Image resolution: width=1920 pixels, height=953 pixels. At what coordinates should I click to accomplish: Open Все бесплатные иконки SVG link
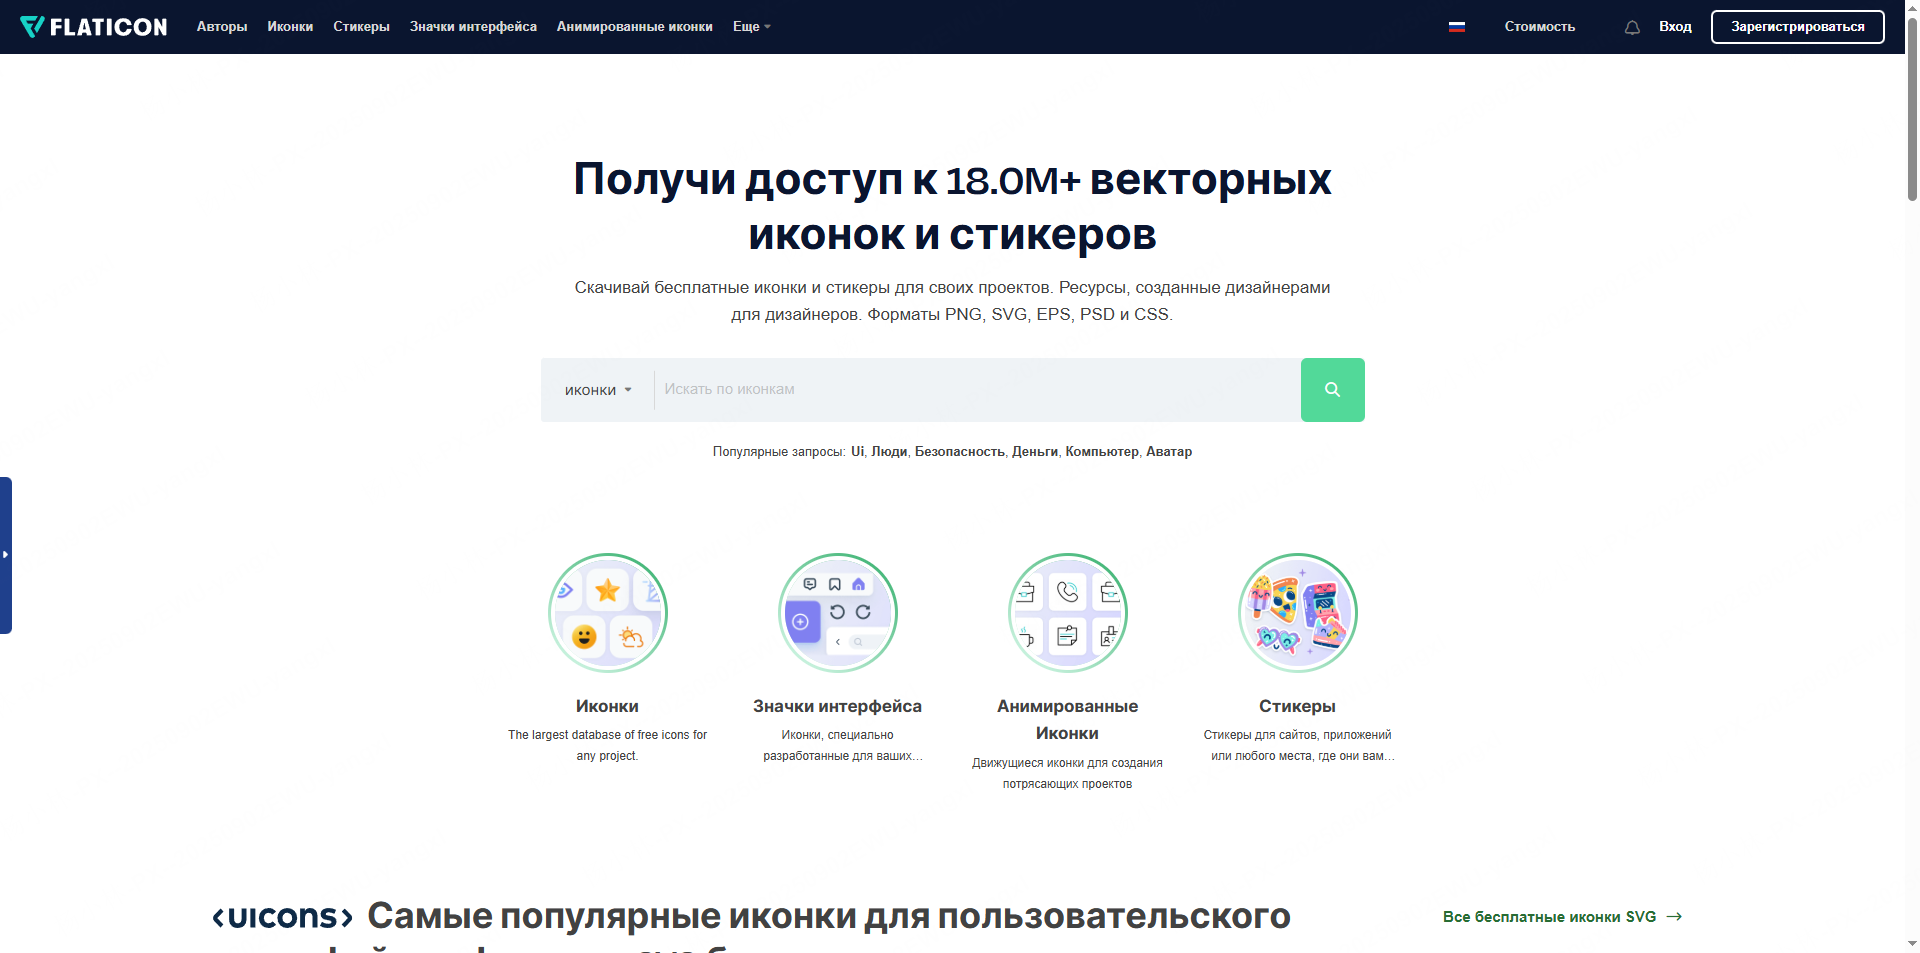point(1562,917)
